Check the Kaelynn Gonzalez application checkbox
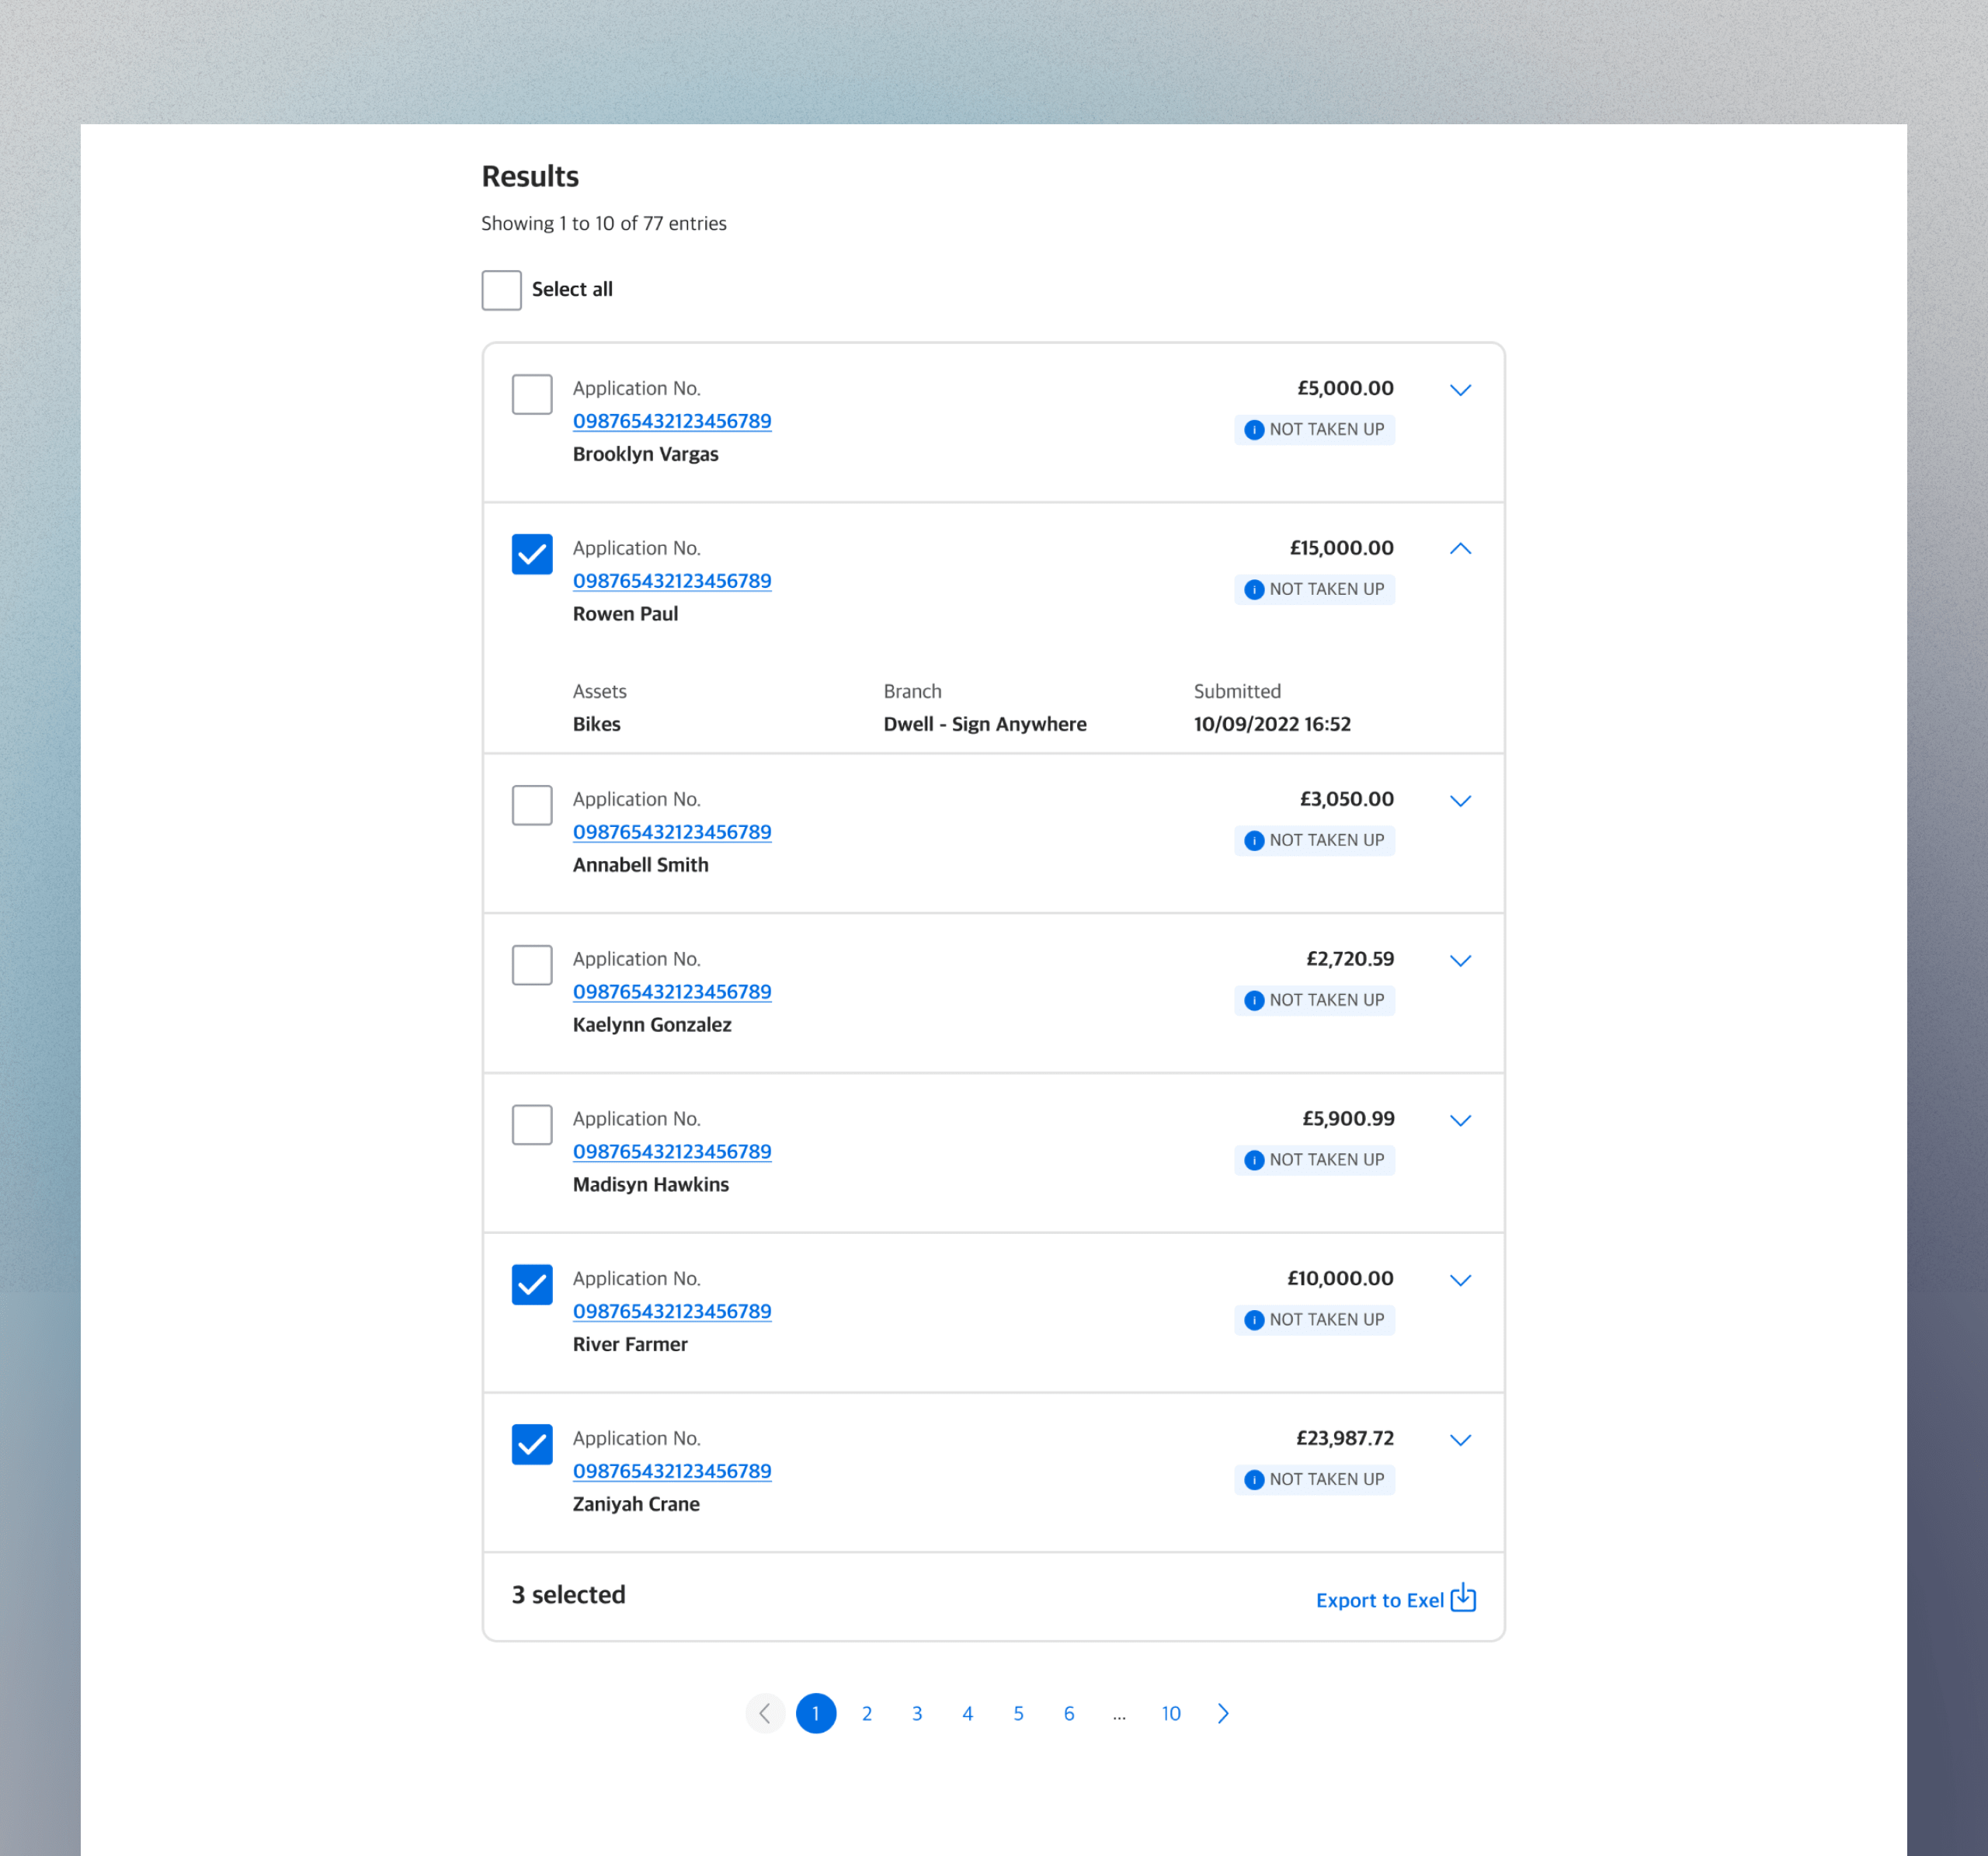The width and height of the screenshot is (1988, 1856). (532, 965)
